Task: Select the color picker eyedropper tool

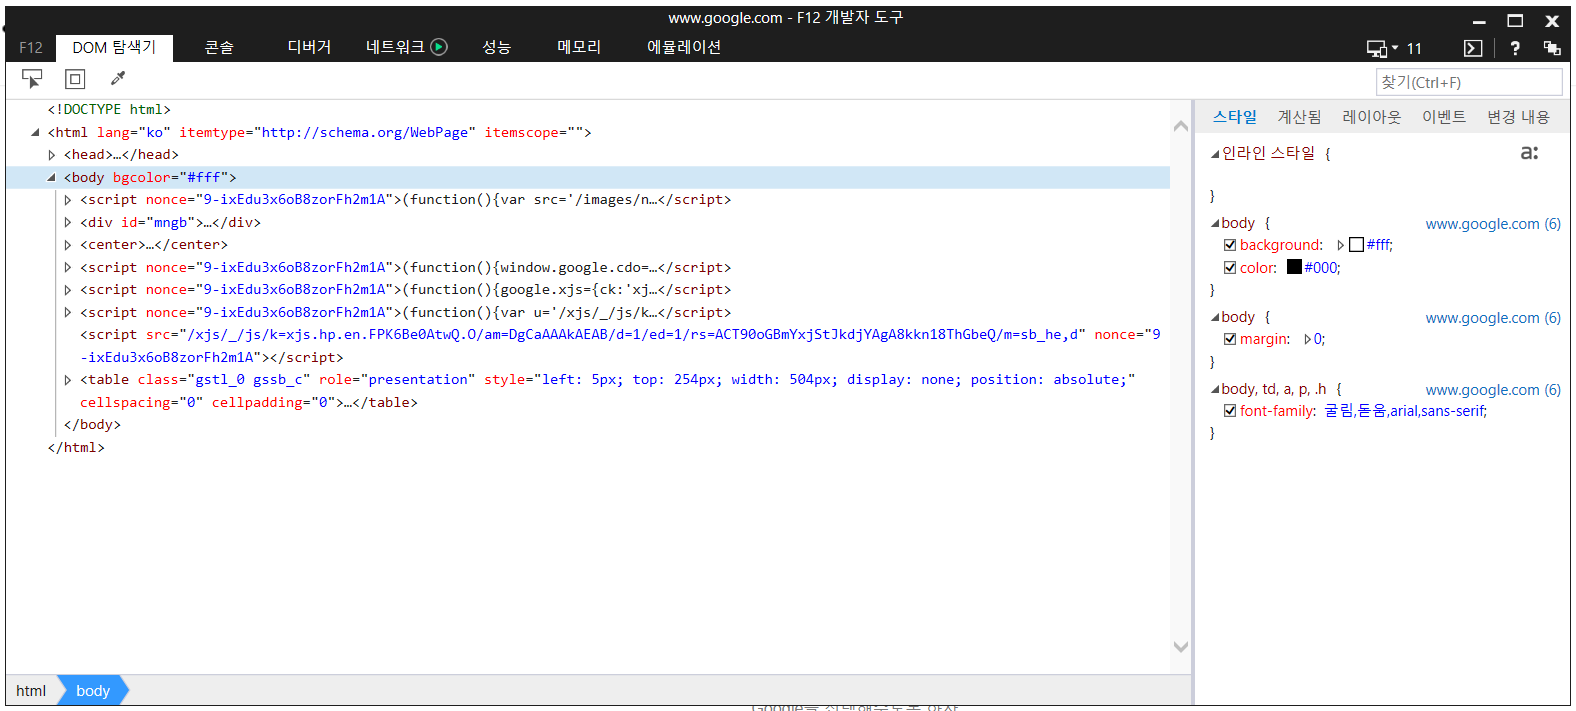Action: [118, 78]
